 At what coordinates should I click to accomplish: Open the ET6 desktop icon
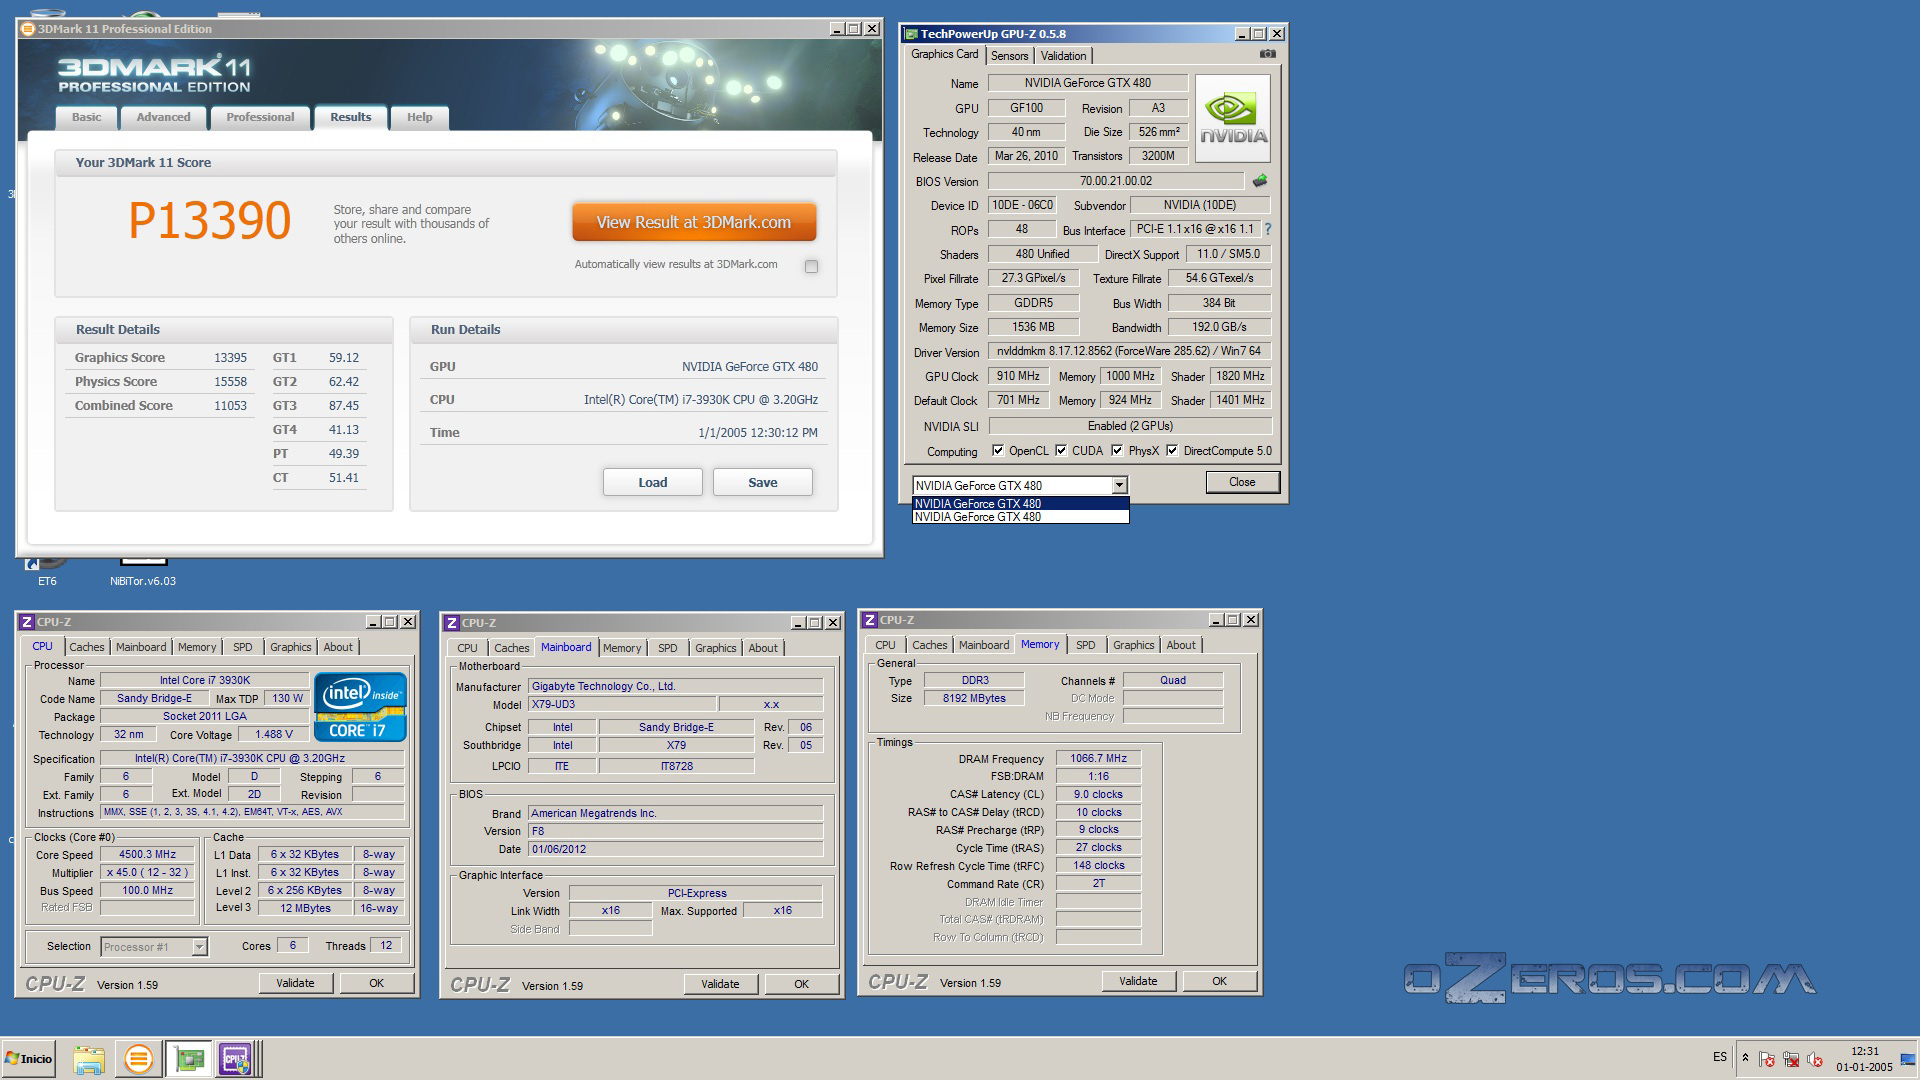coord(47,572)
